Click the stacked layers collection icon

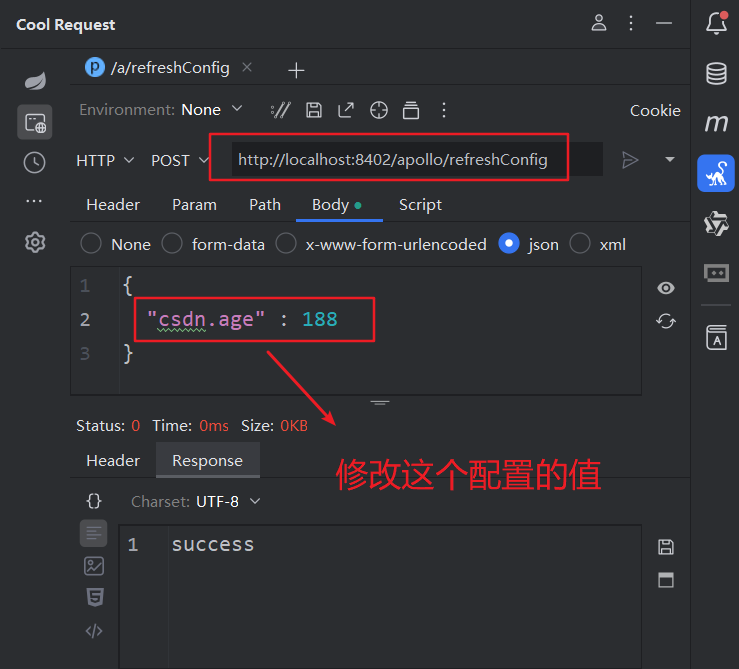click(411, 110)
